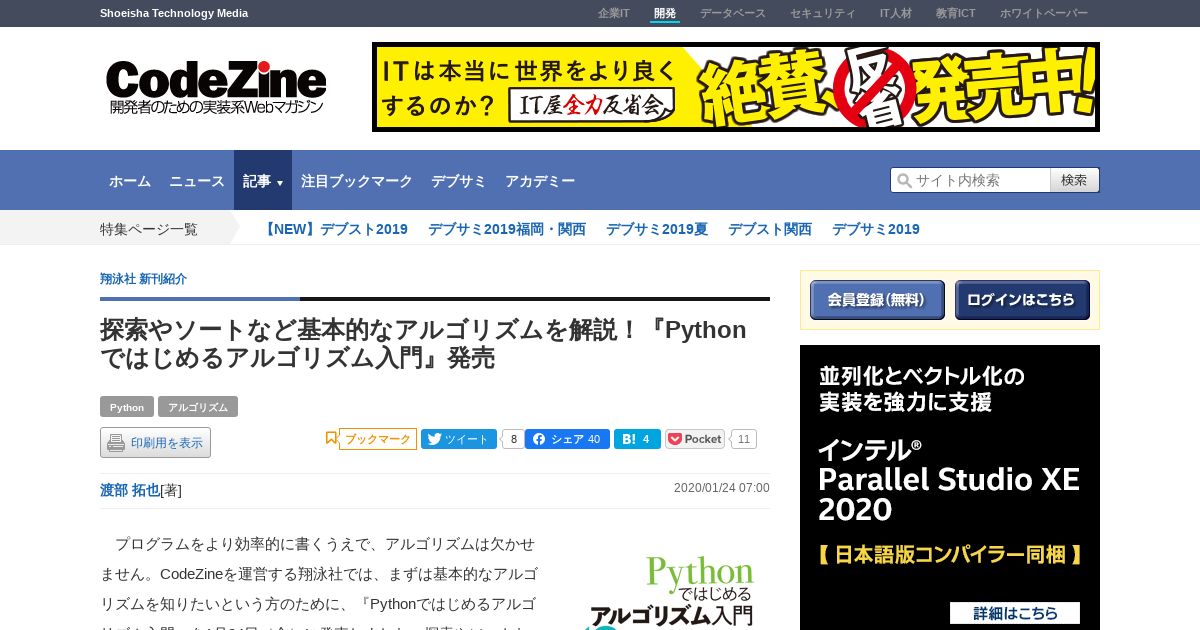Click the magnifier icon in search box
Screen dimensions: 1200x630
[904, 180]
